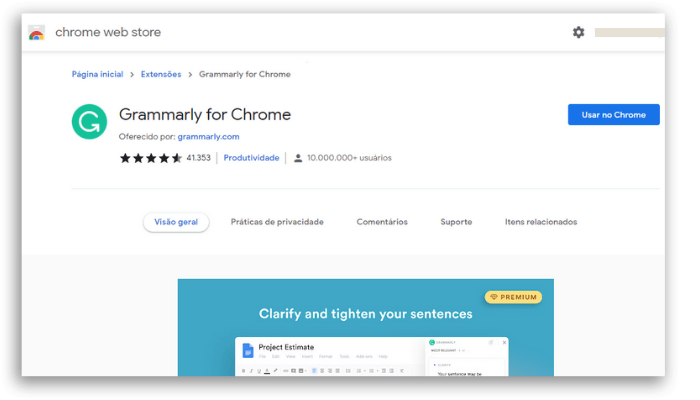The height and width of the screenshot is (400, 700).
Task: Click the chrome web store title
Action: pos(108,32)
